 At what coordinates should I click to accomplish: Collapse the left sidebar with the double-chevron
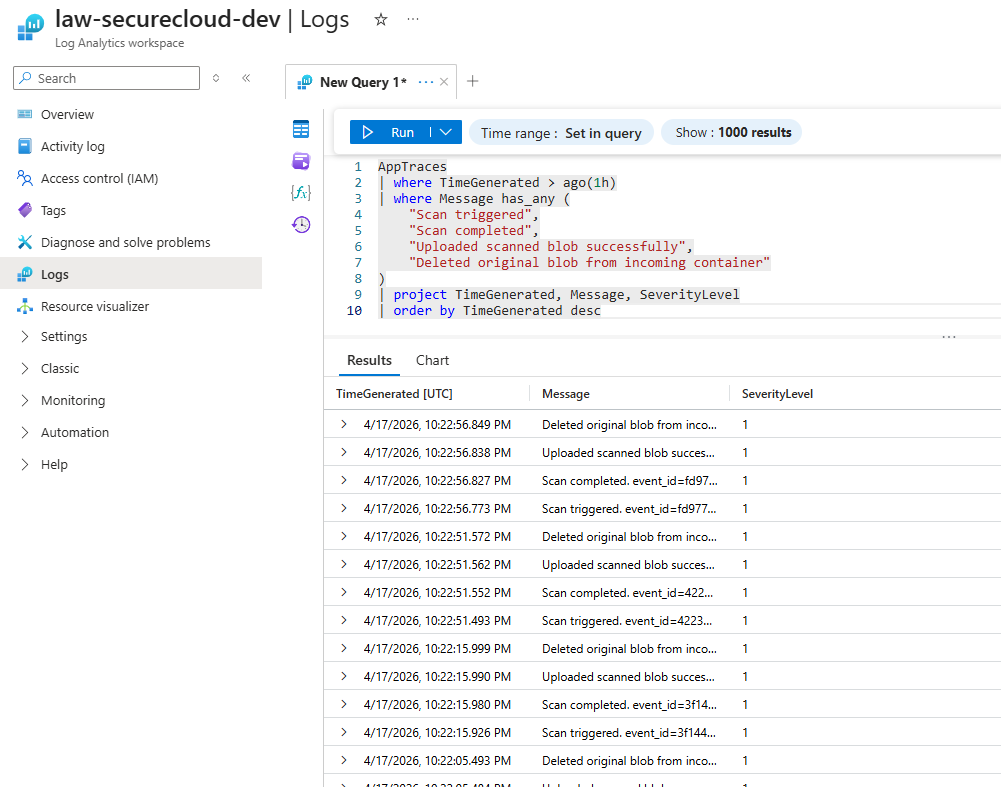(246, 78)
